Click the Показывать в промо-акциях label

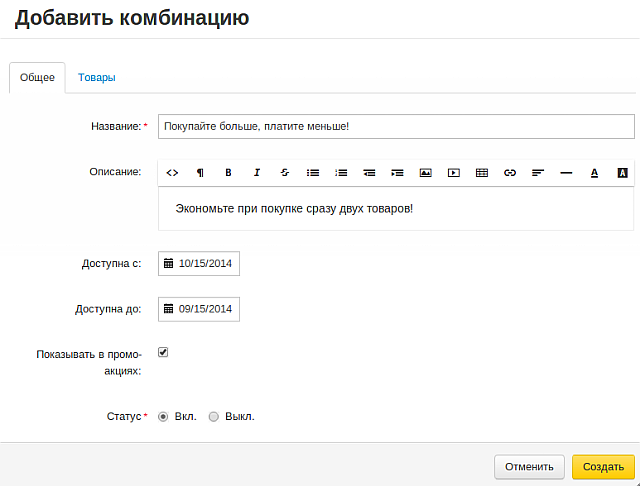pos(89,363)
